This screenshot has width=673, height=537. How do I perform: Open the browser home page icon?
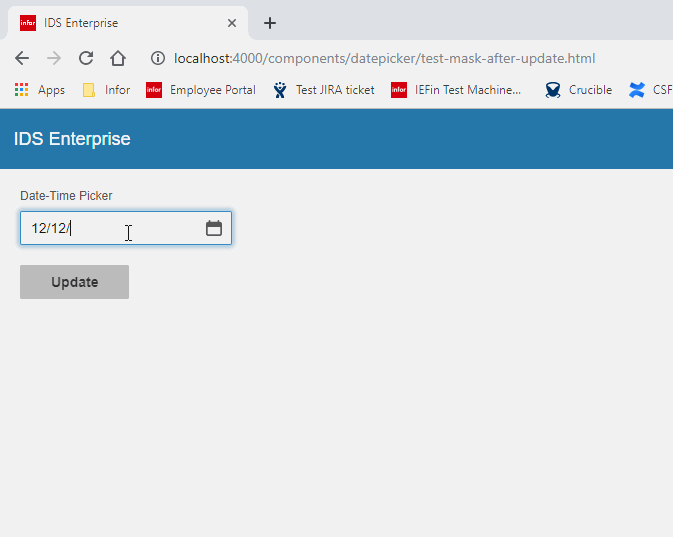118,58
